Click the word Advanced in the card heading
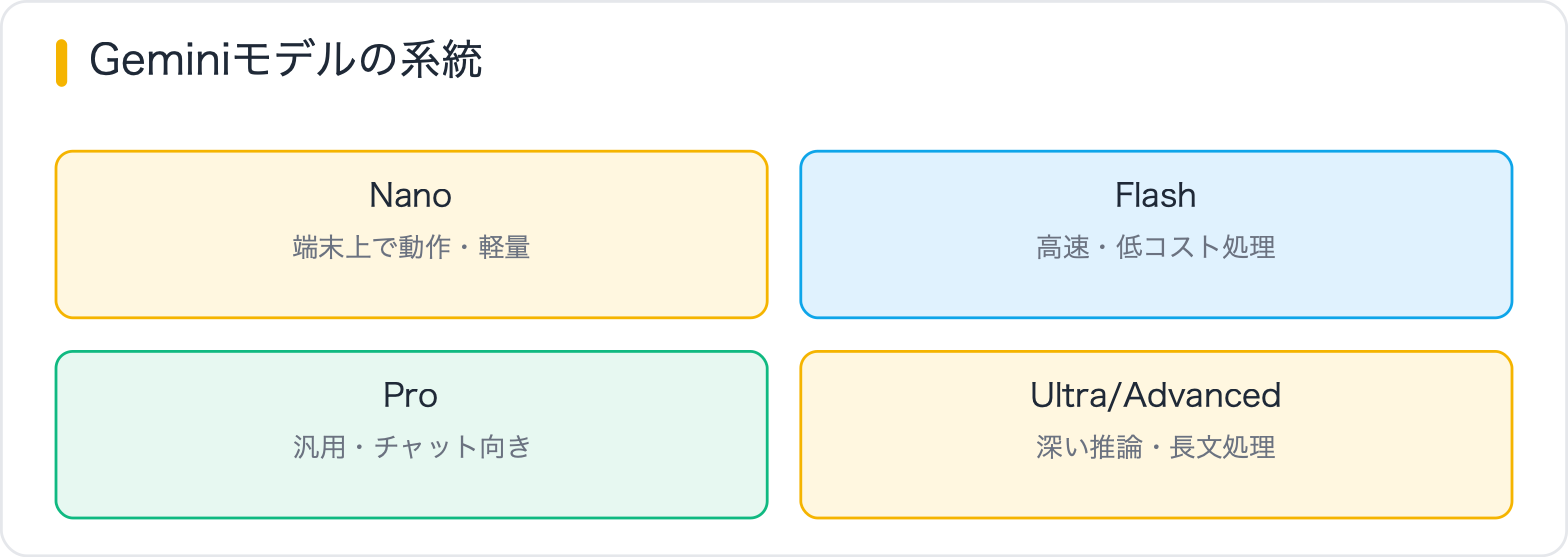The image size is (1568, 557). click(x=1203, y=395)
